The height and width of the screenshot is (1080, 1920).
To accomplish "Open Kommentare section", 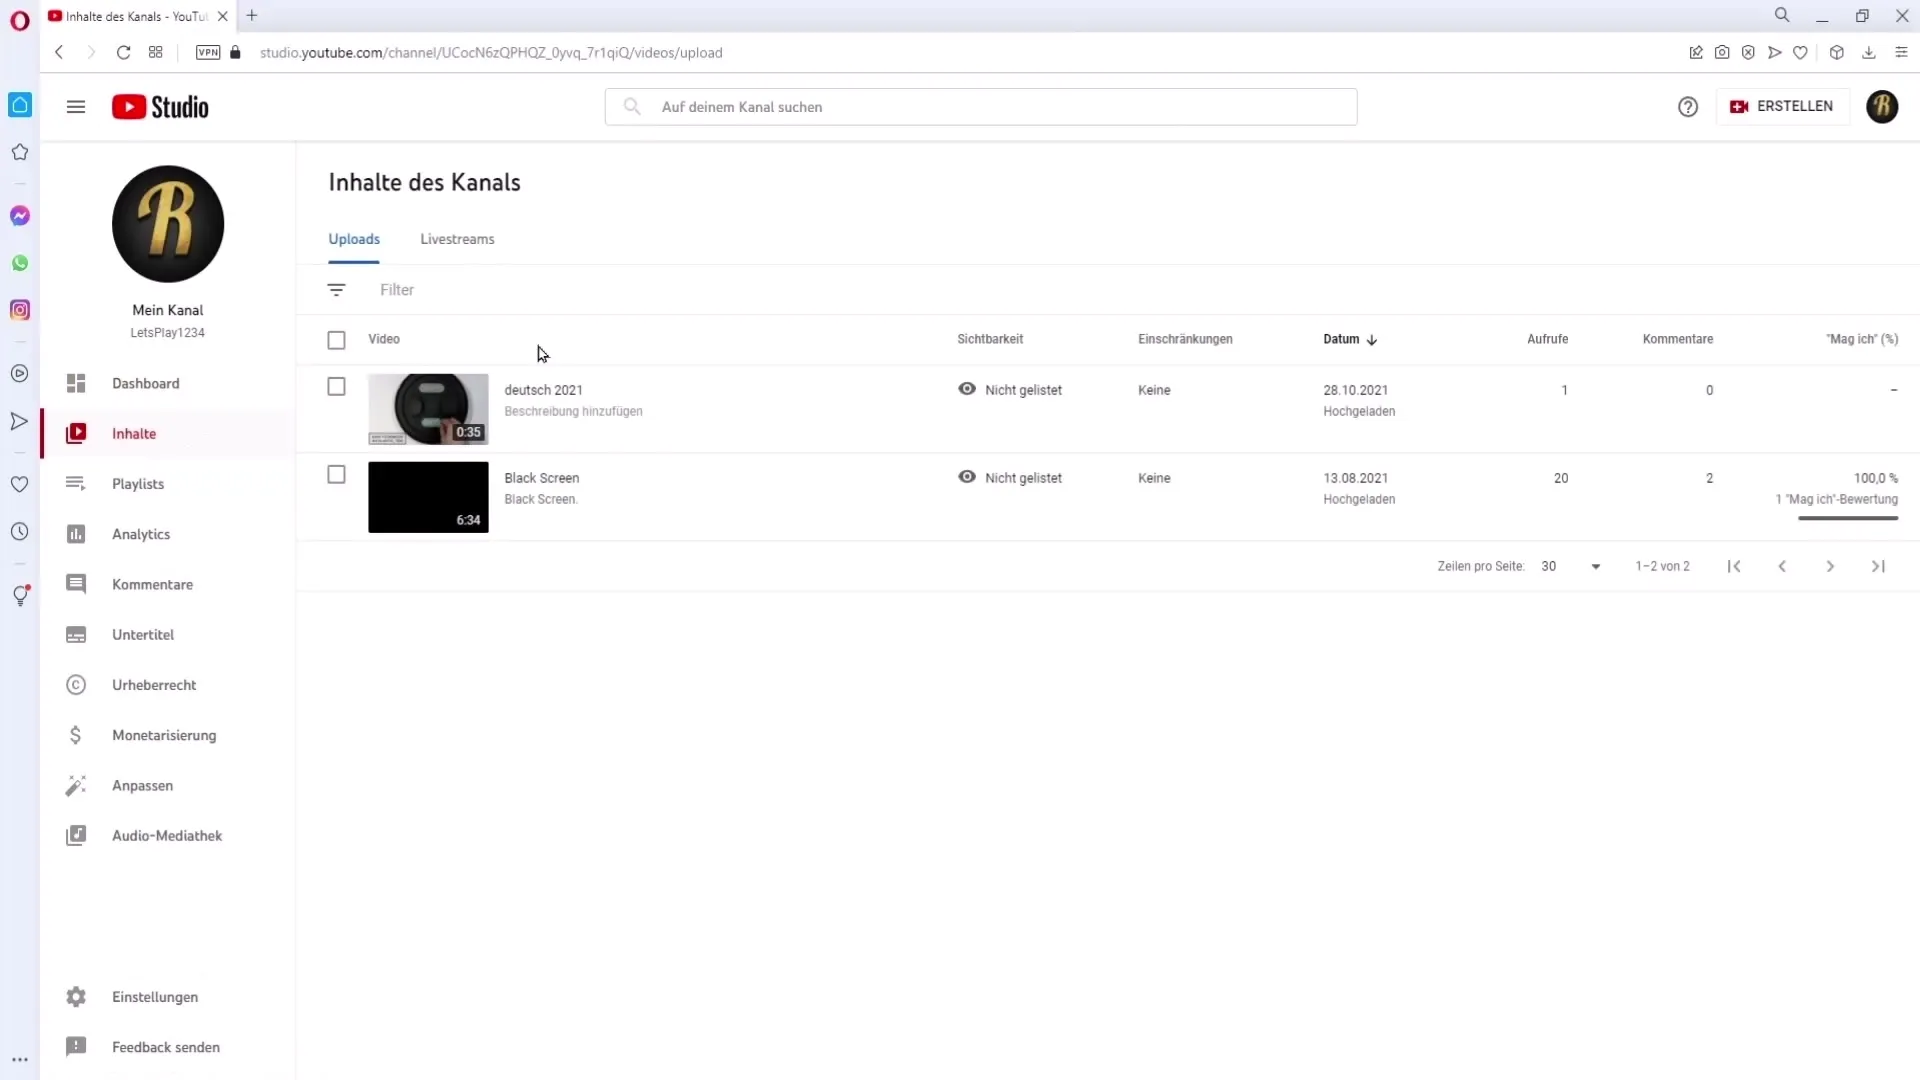I will (152, 583).
